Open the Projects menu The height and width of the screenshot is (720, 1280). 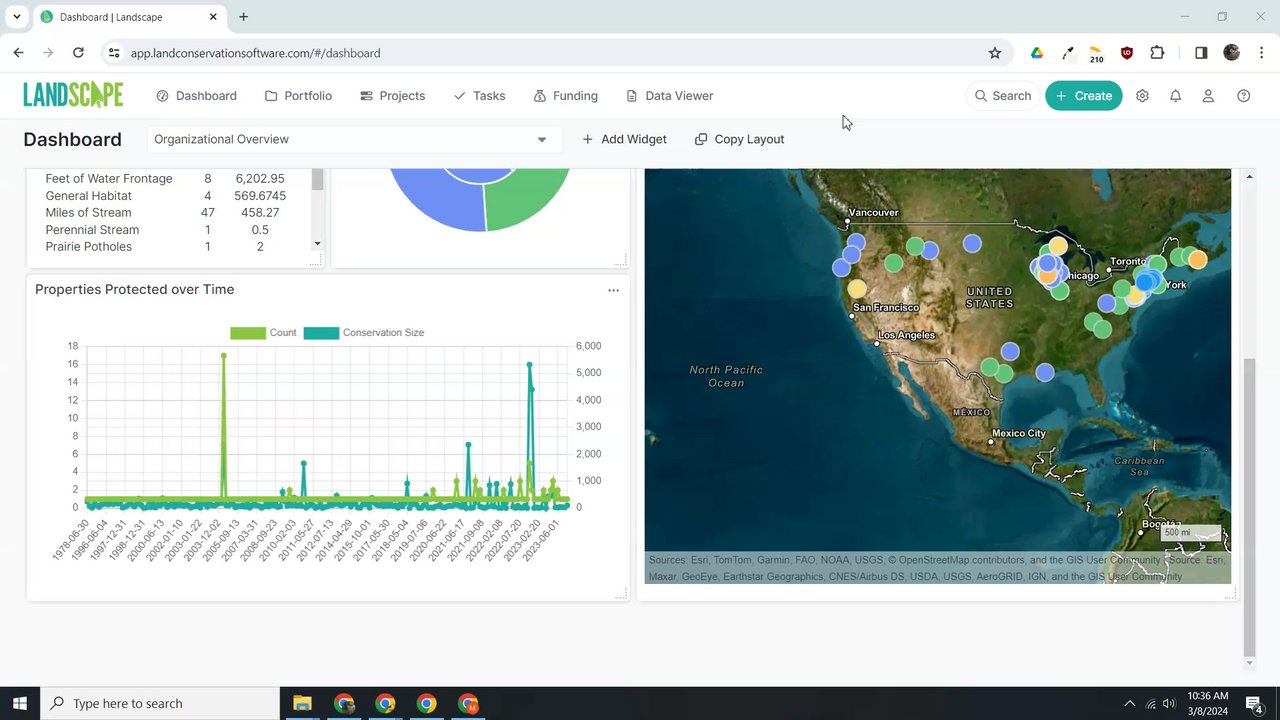coord(393,96)
